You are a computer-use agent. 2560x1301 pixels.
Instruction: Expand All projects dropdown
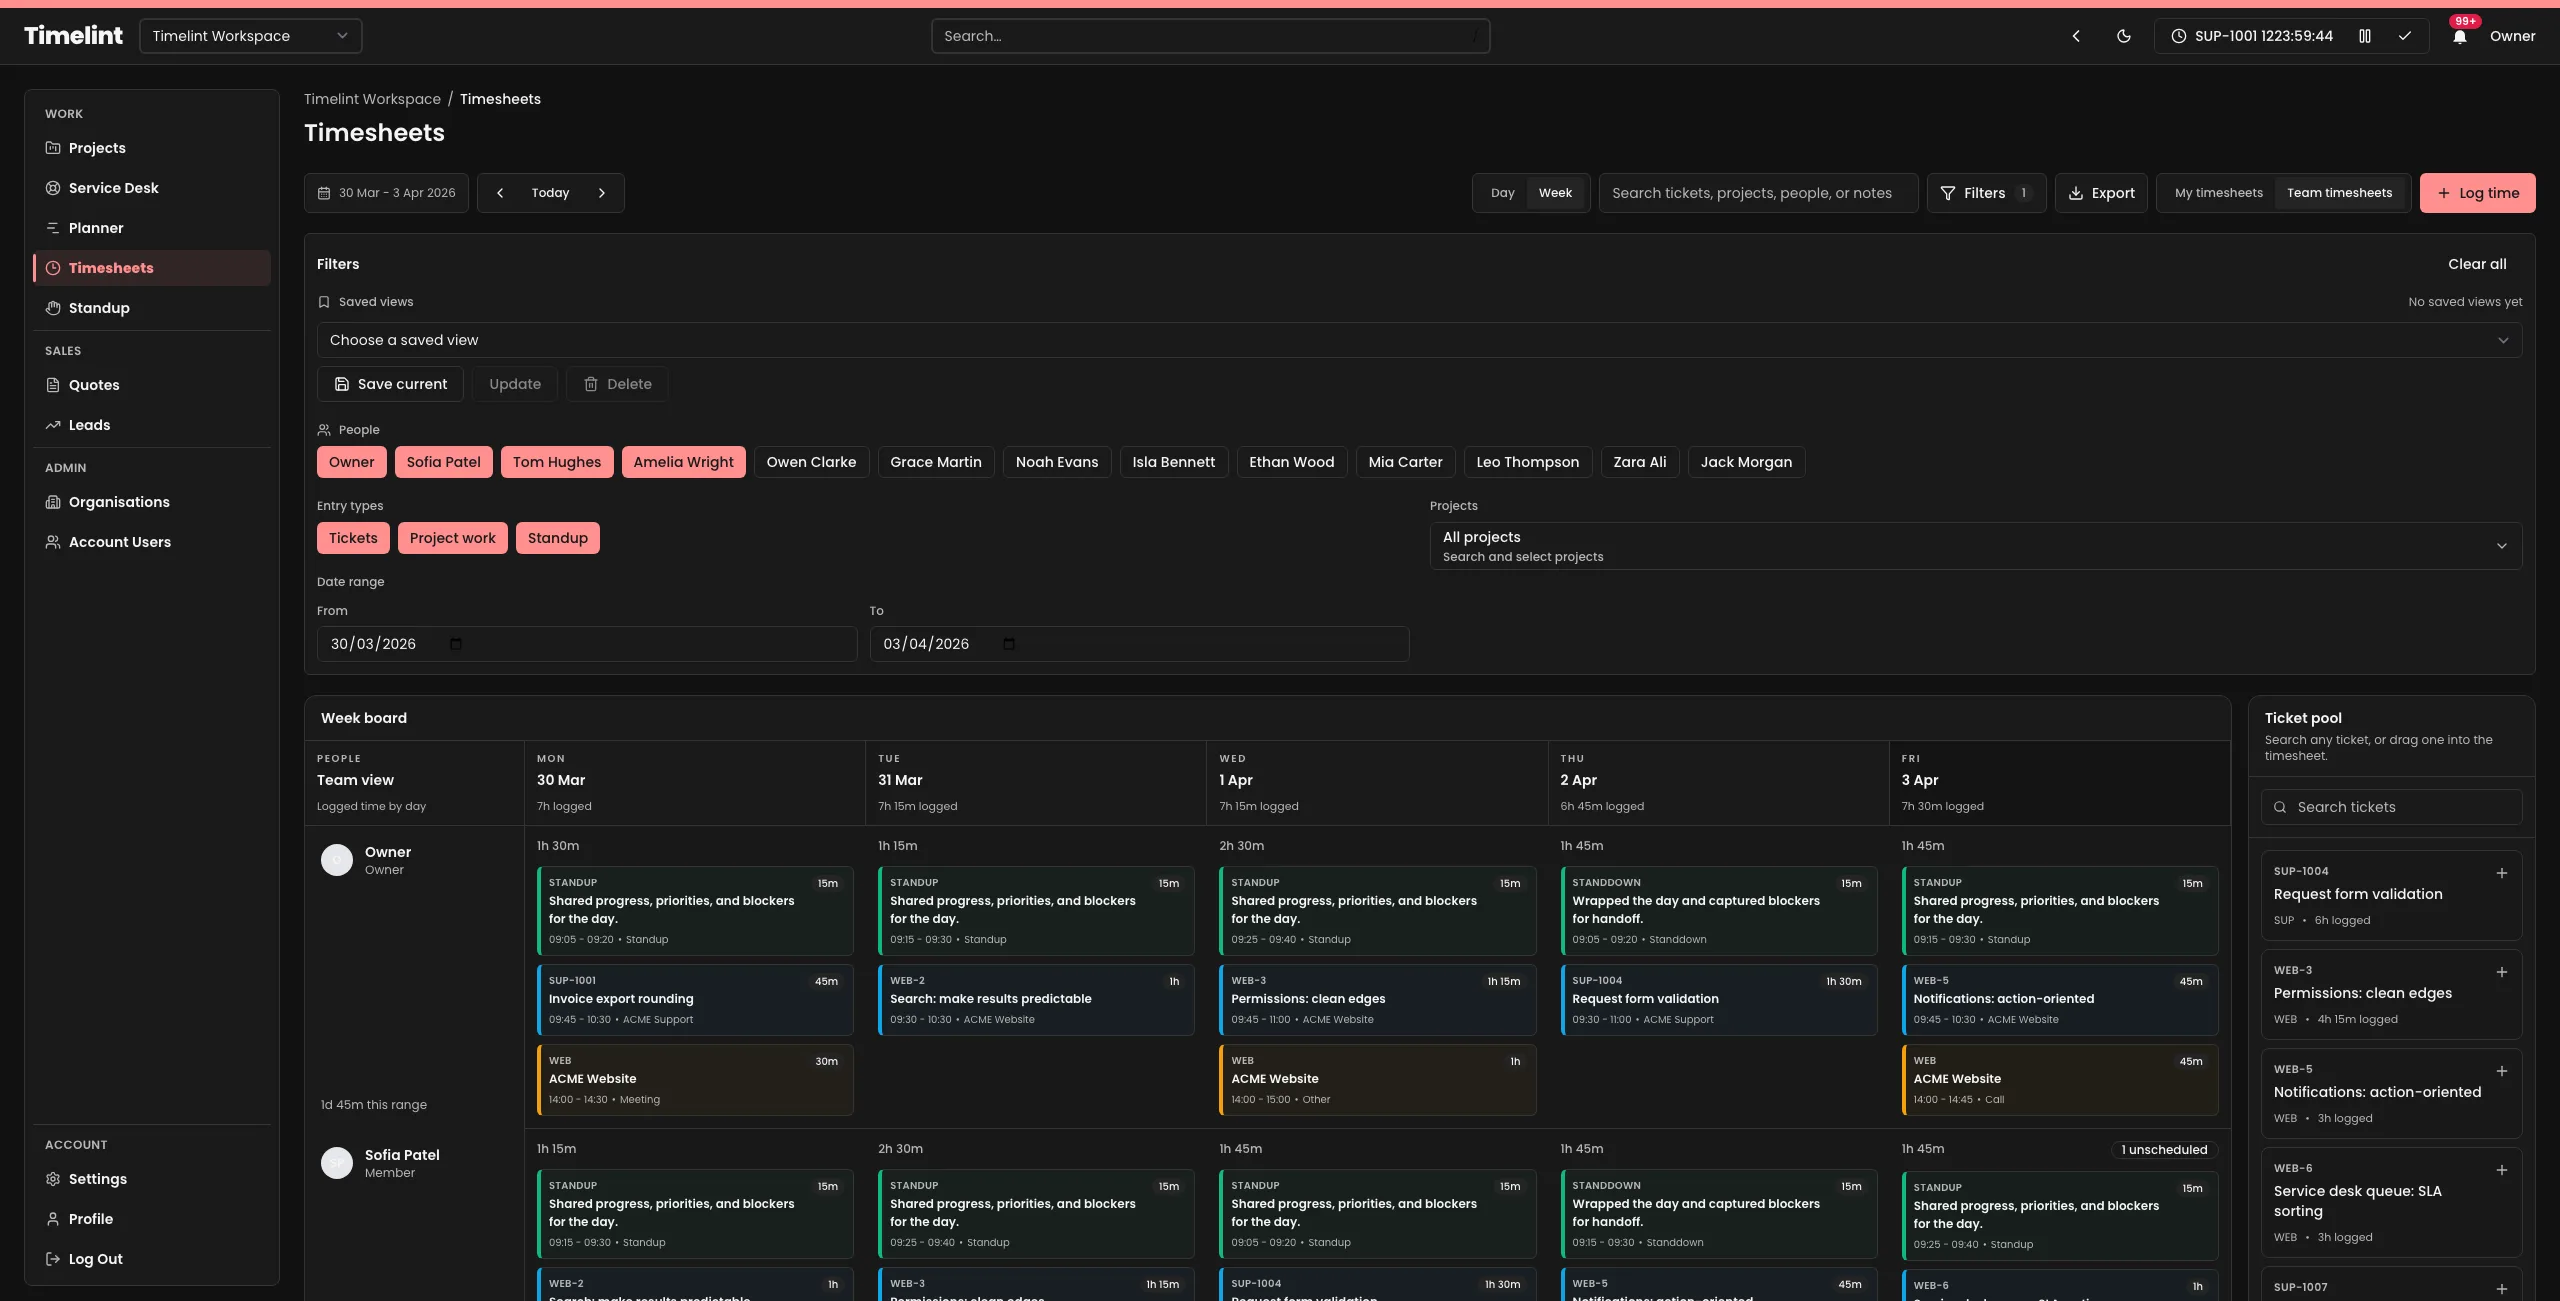(x=1975, y=546)
